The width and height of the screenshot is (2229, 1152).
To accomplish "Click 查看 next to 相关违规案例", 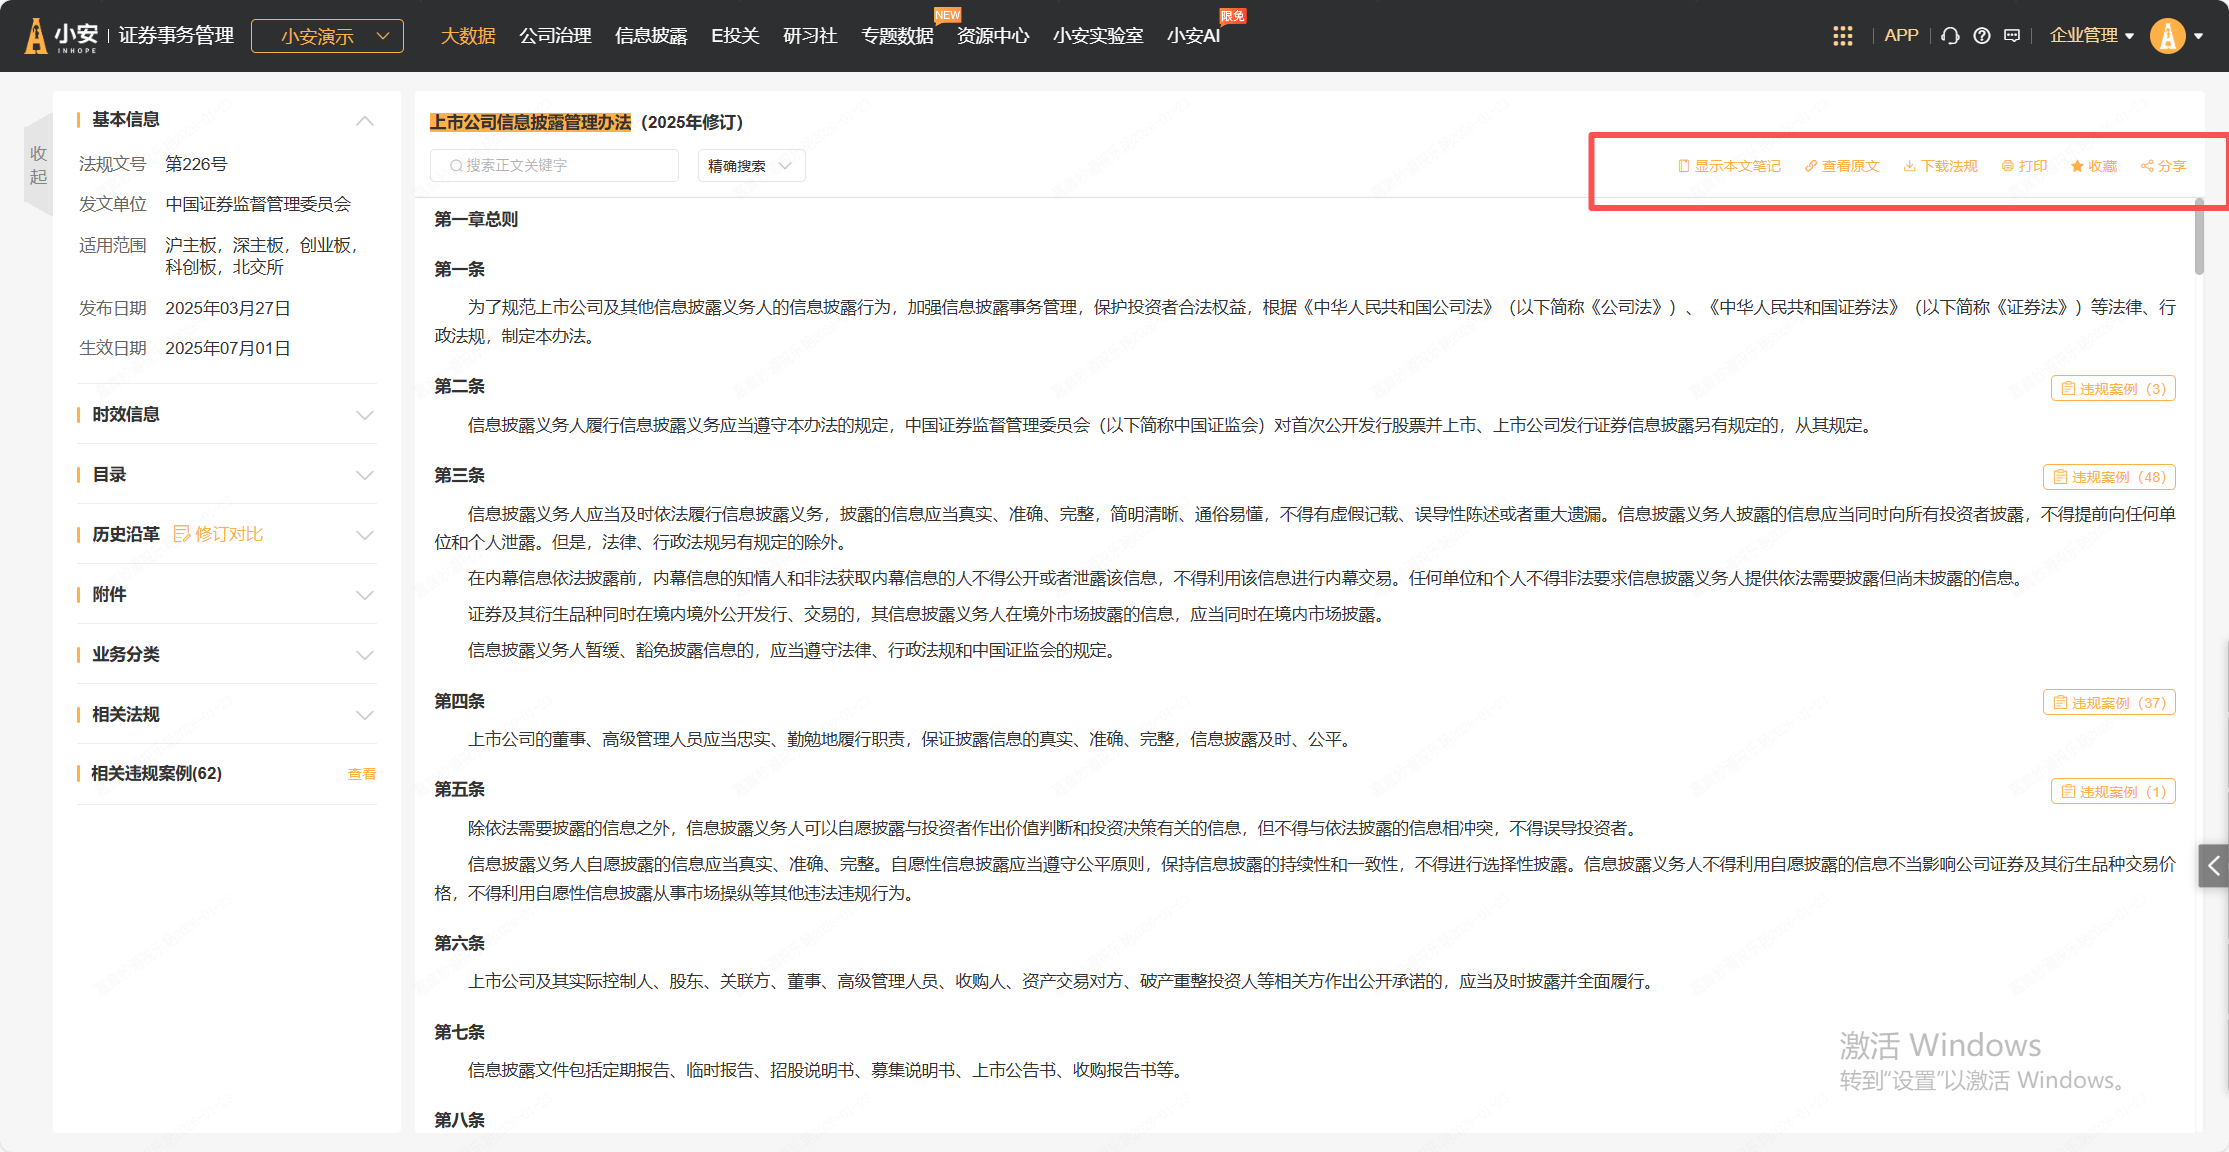I will click(x=361, y=774).
